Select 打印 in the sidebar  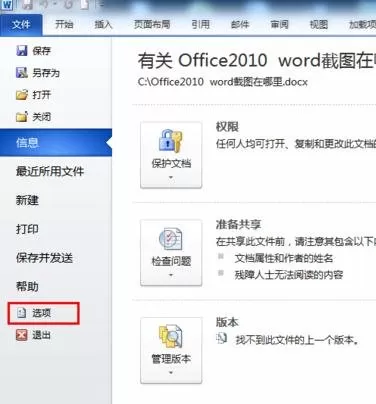point(27,229)
